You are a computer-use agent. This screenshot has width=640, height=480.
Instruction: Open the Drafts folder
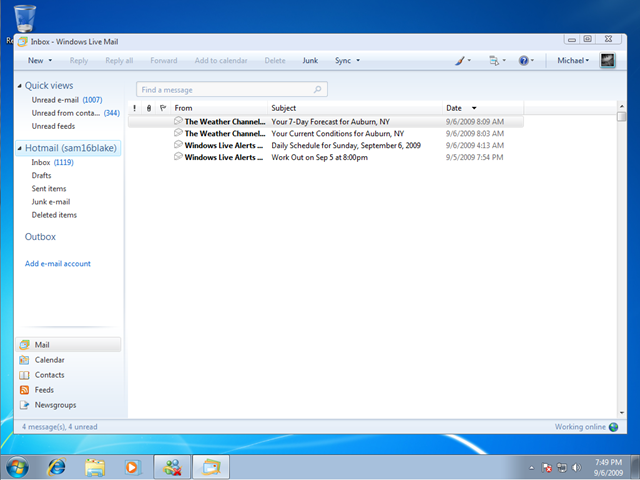pos(42,176)
